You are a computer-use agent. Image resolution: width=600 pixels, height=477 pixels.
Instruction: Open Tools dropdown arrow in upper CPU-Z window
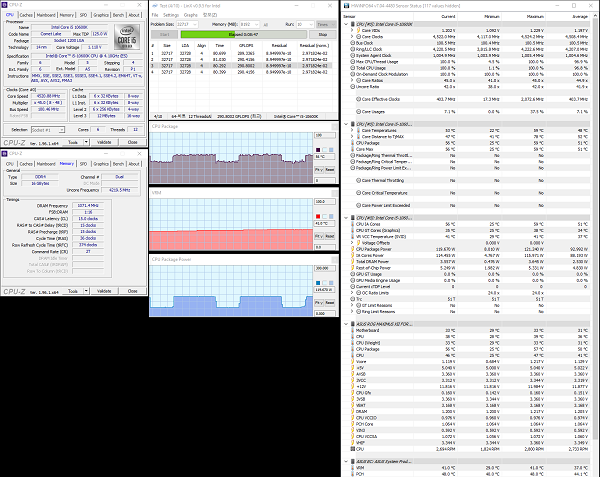pos(86,142)
